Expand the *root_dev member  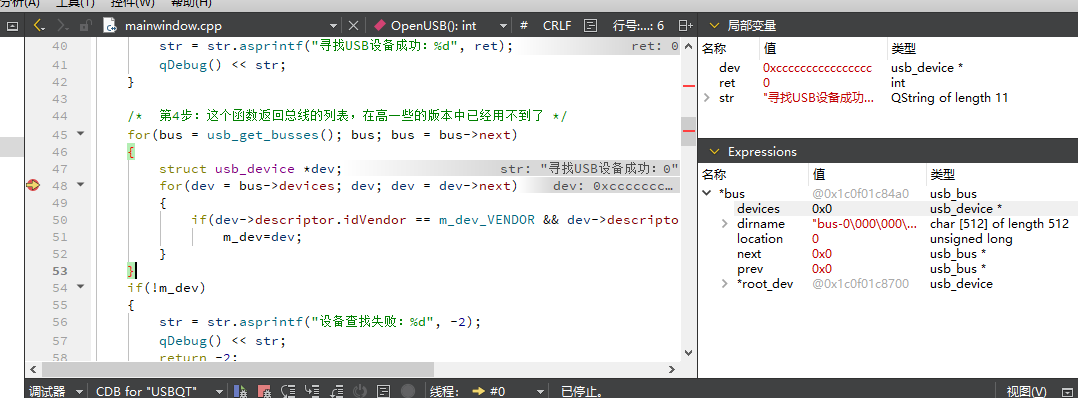[724, 284]
